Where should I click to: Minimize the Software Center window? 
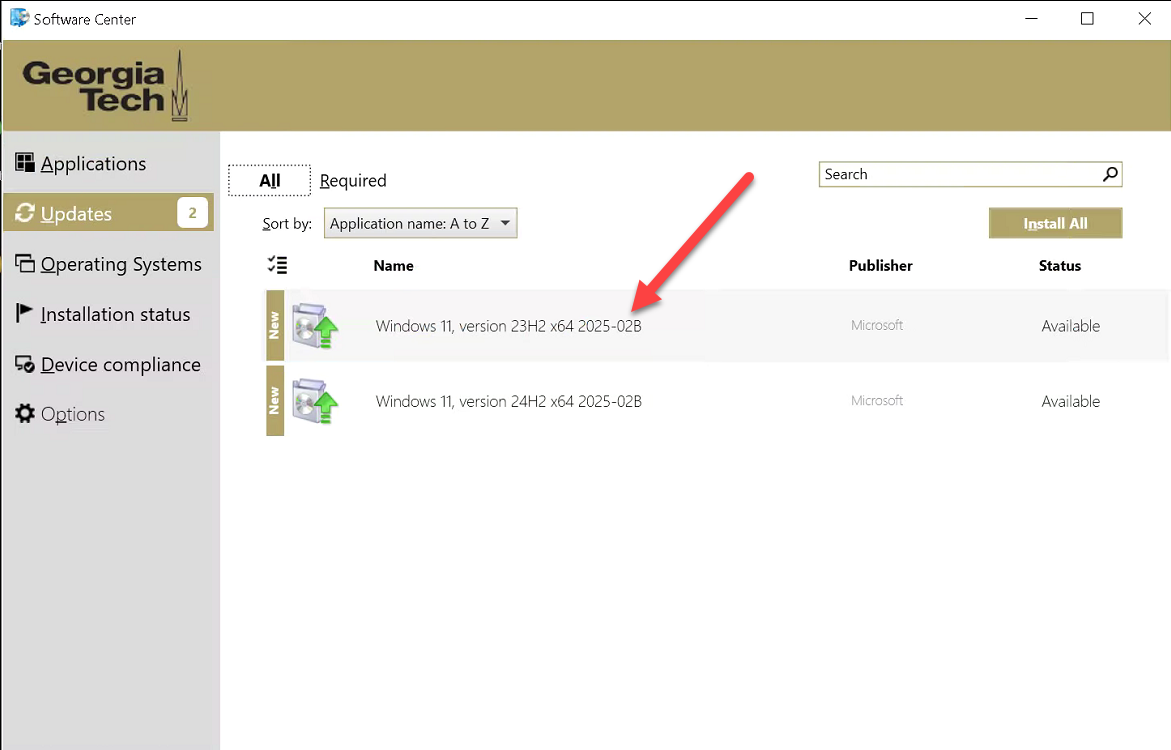pos(1031,18)
